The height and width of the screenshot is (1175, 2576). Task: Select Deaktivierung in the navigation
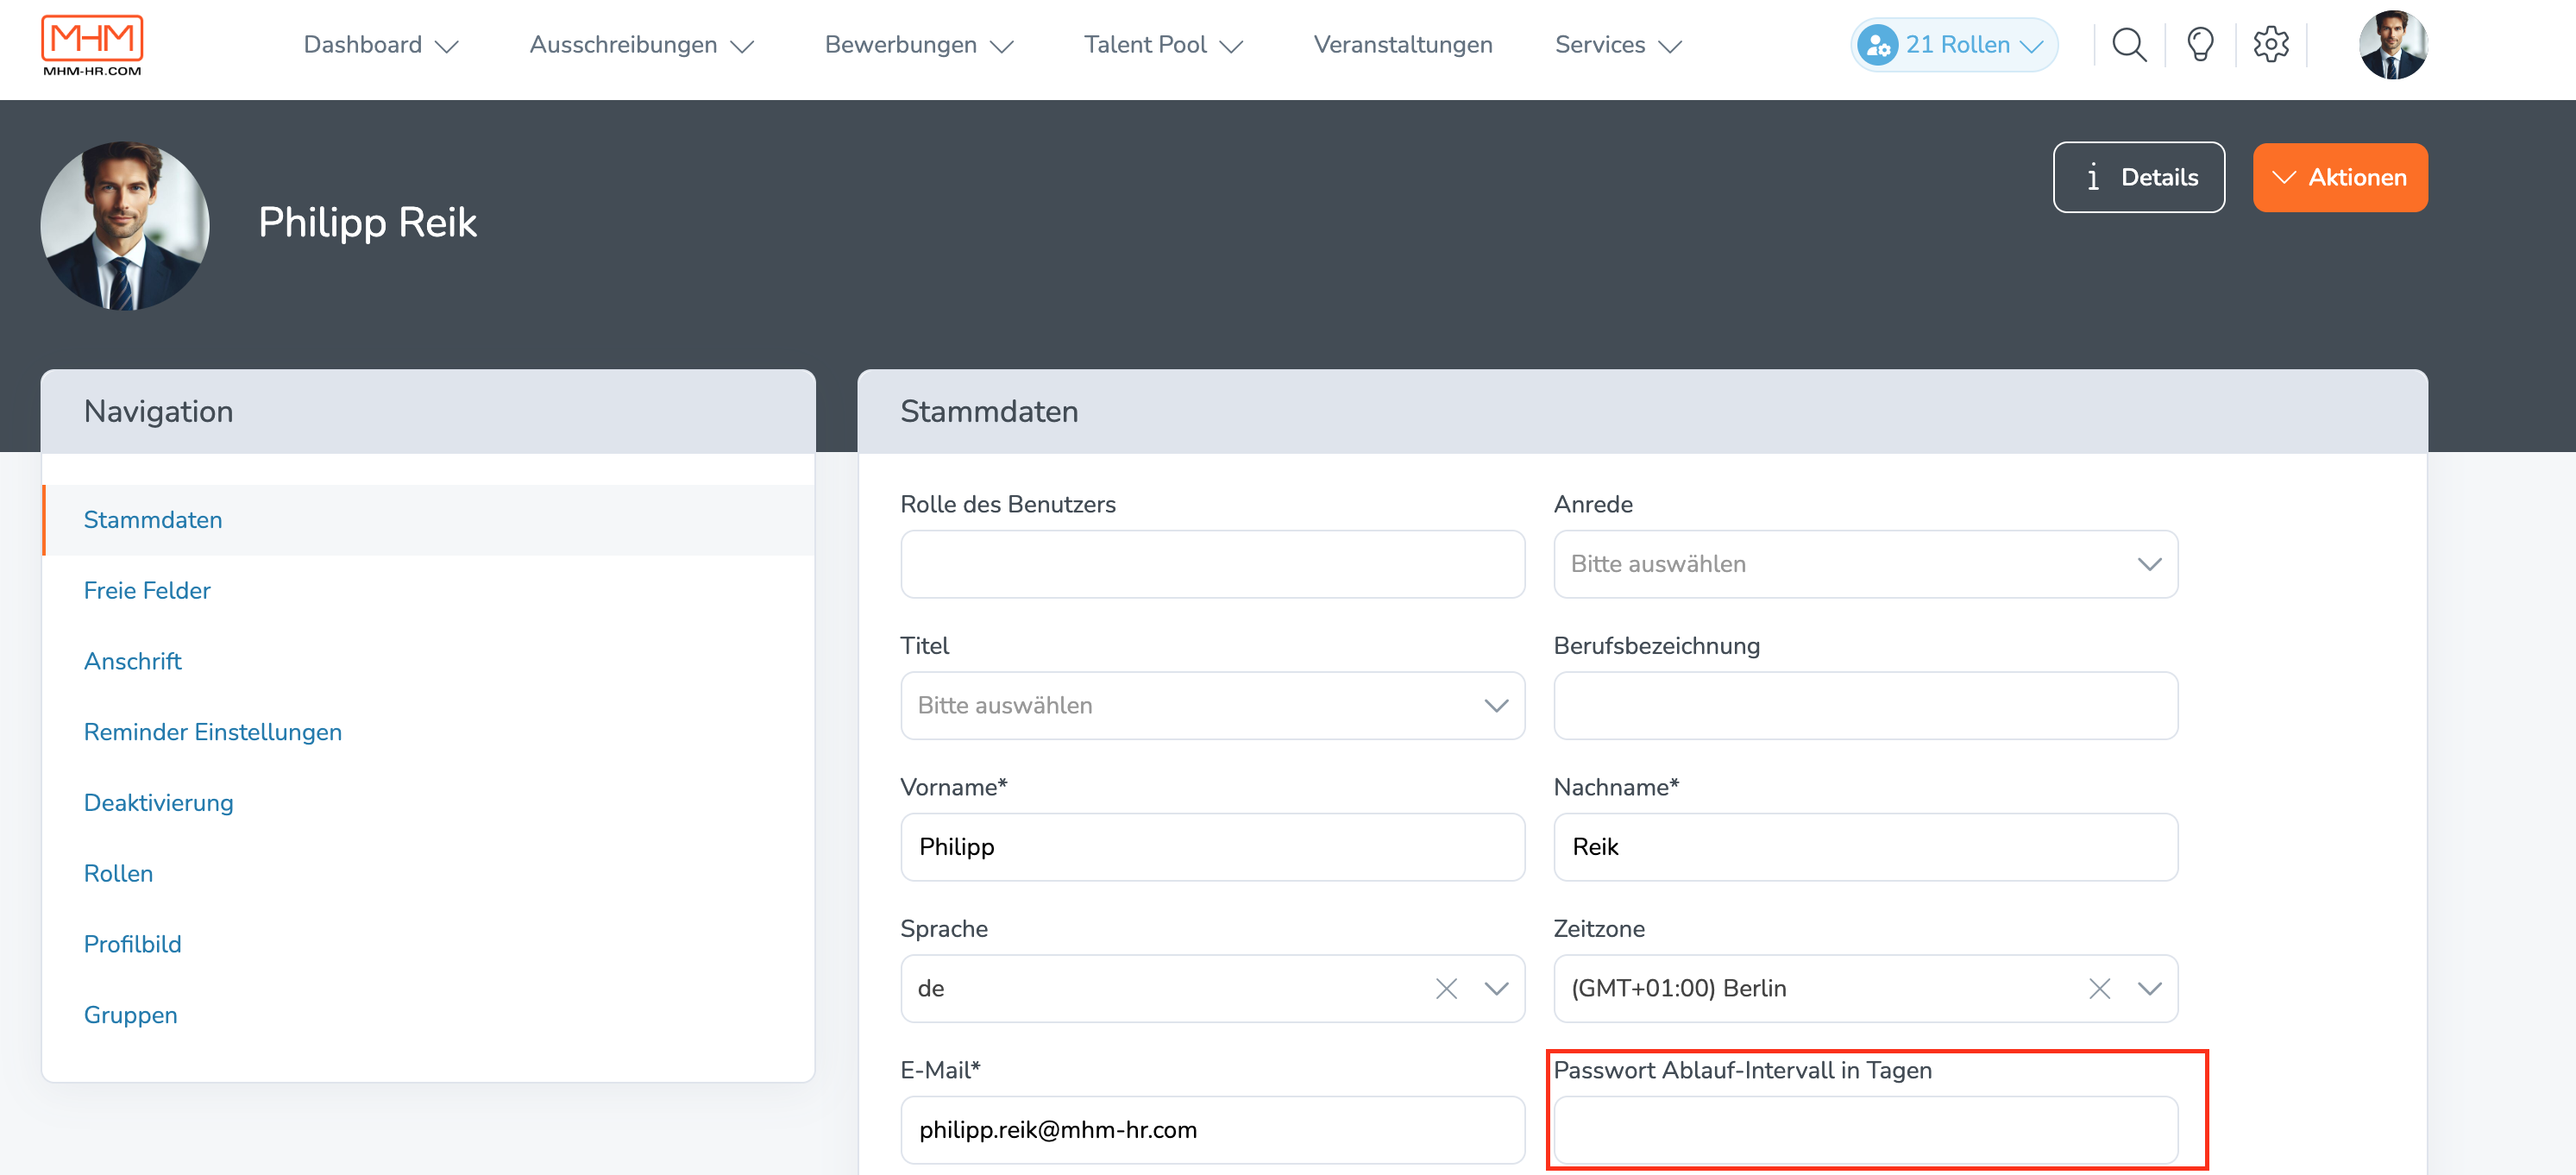tap(158, 803)
